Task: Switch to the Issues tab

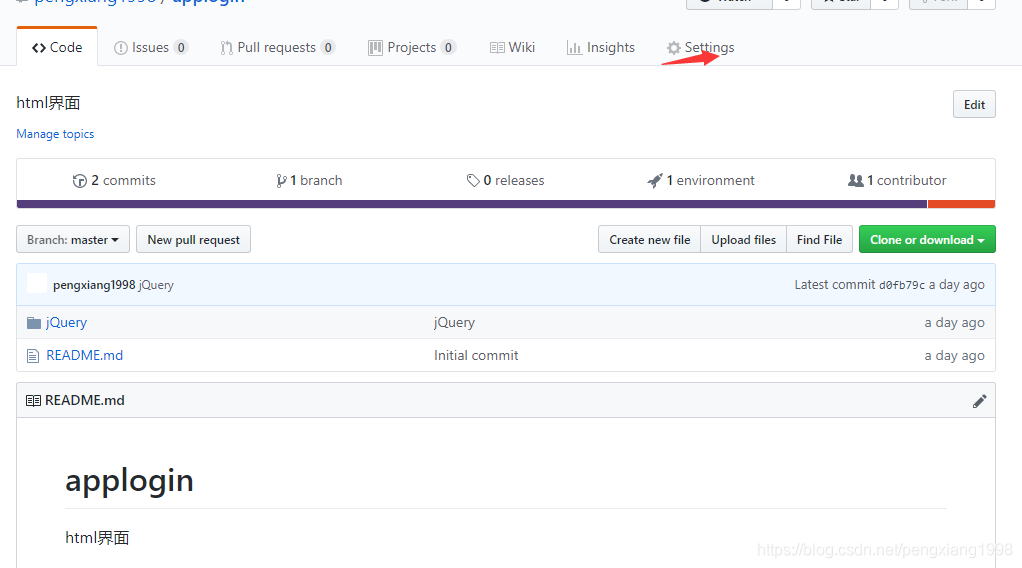Action: (151, 48)
